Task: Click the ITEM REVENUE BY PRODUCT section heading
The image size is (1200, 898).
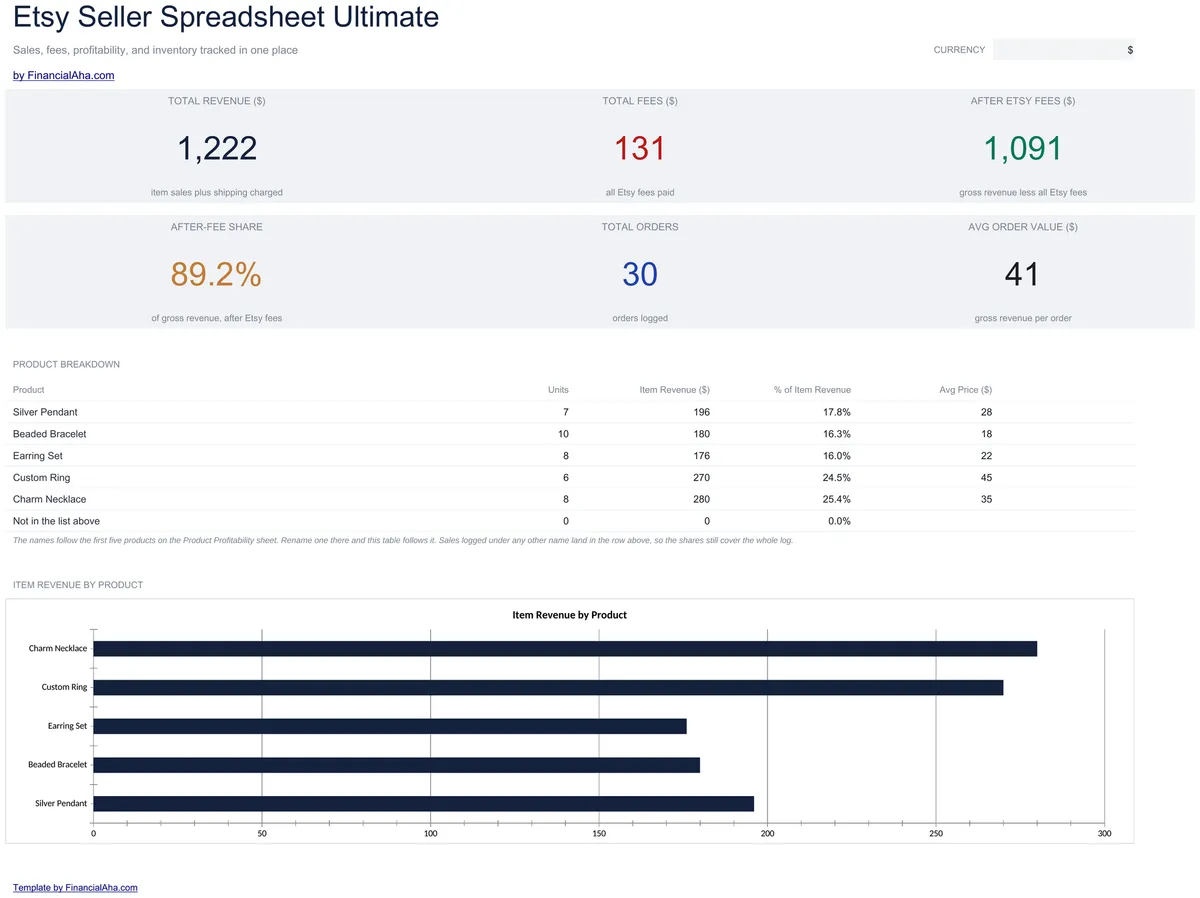Action: point(78,584)
